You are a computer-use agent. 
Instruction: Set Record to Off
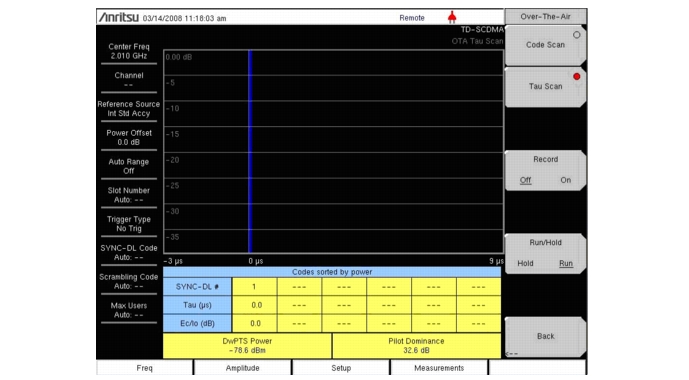pos(525,180)
